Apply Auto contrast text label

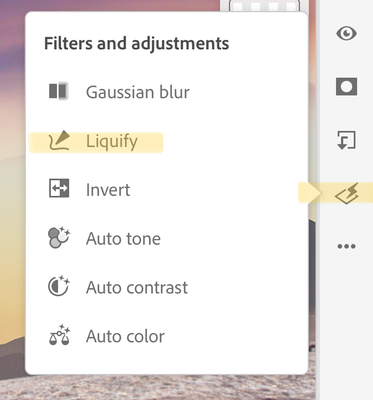[x=137, y=287]
